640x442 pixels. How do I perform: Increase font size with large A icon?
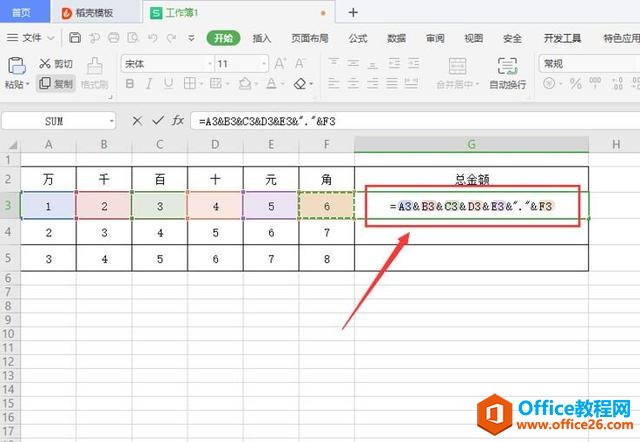(280, 64)
